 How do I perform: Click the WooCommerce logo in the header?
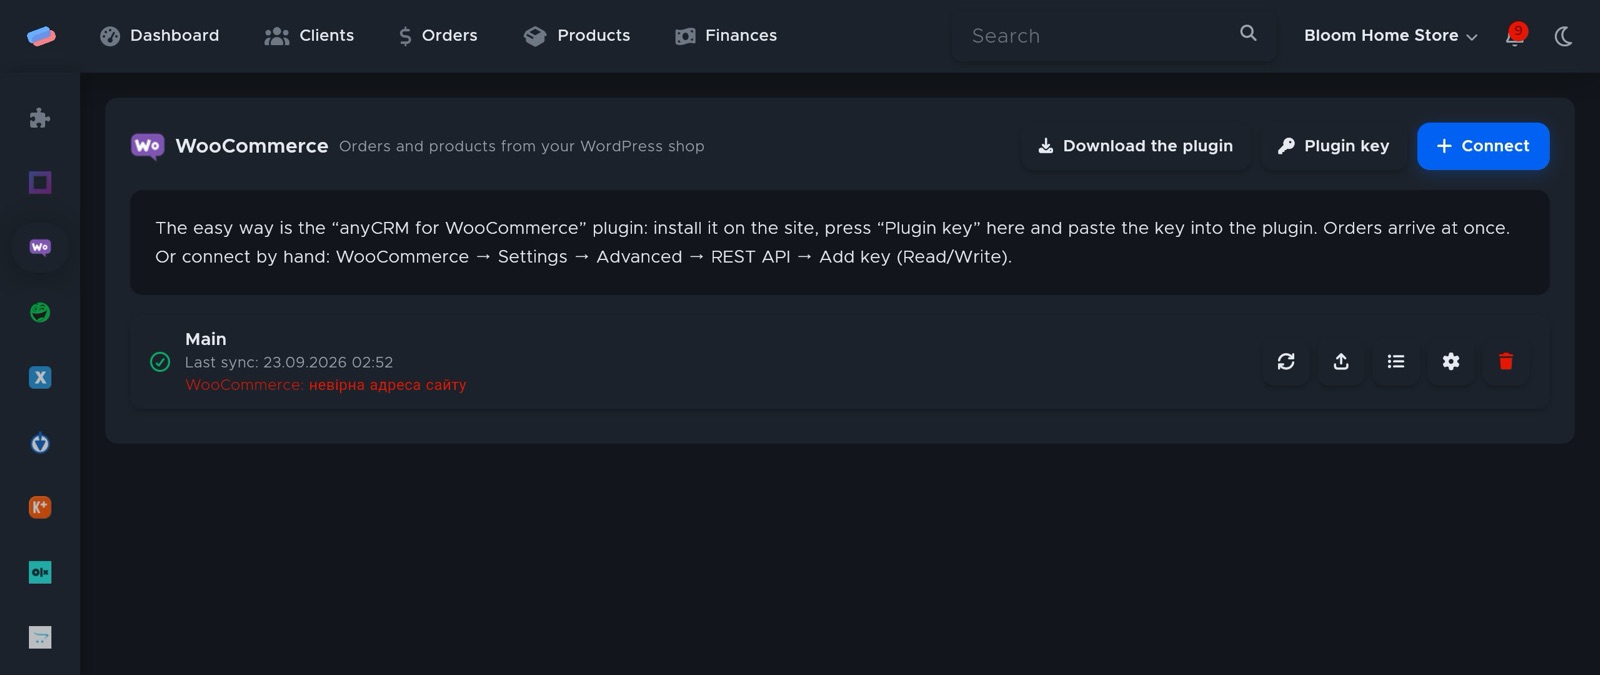(147, 147)
